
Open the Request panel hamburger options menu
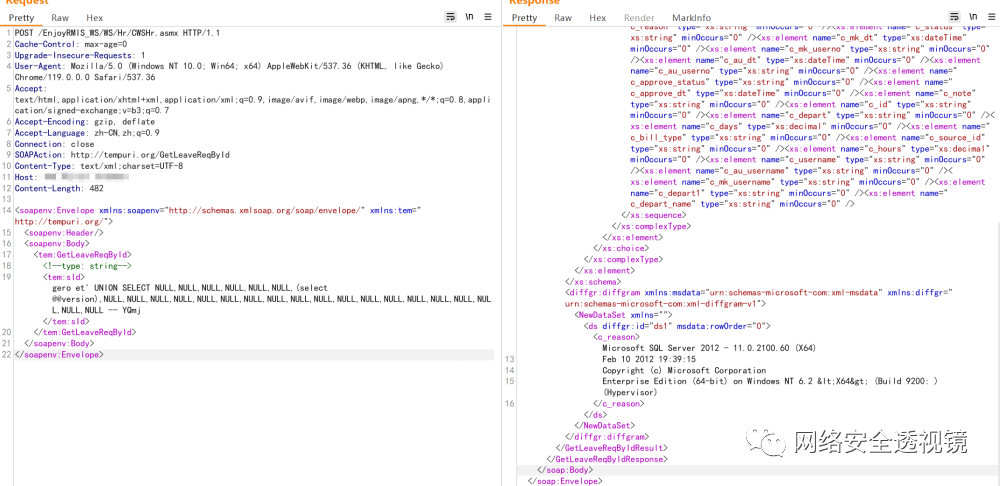point(488,17)
